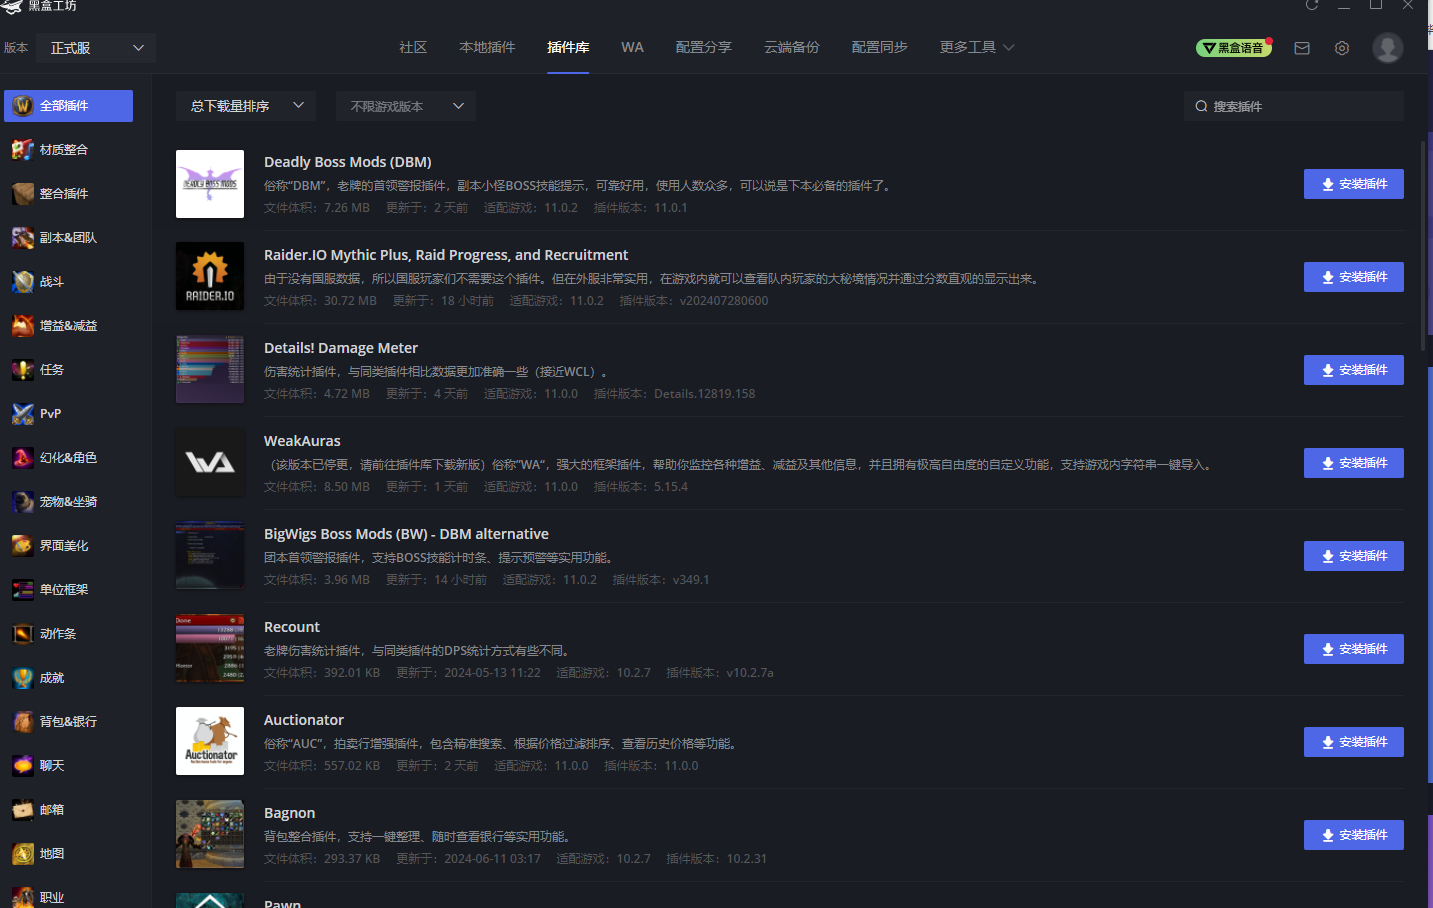
Task: Click the WeakAuras thumbnail image
Action: (x=210, y=462)
